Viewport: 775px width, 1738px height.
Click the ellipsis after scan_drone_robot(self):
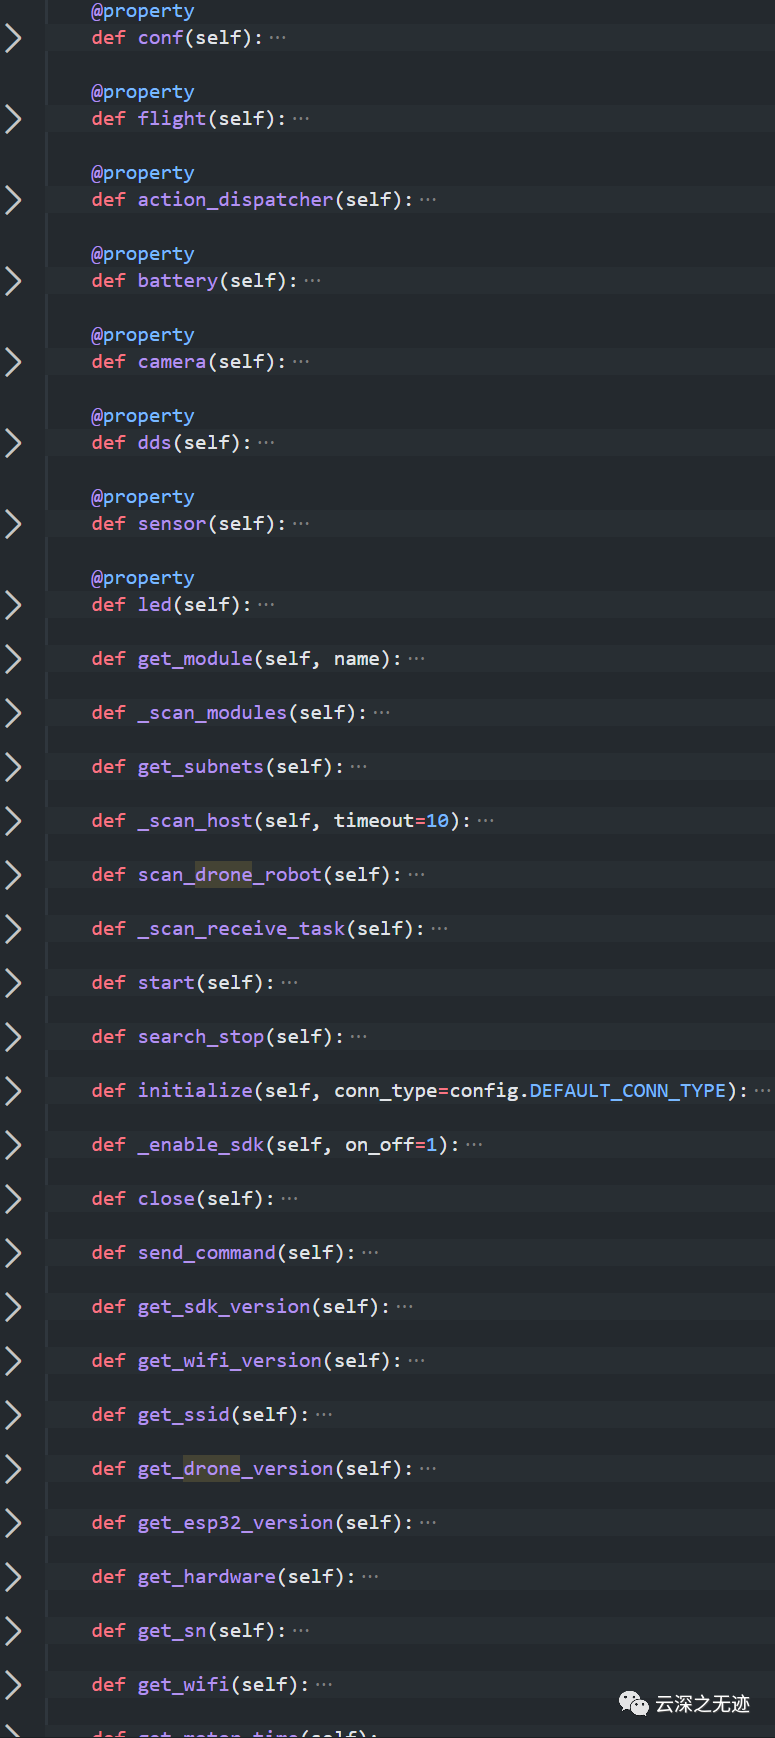coord(417,875)
